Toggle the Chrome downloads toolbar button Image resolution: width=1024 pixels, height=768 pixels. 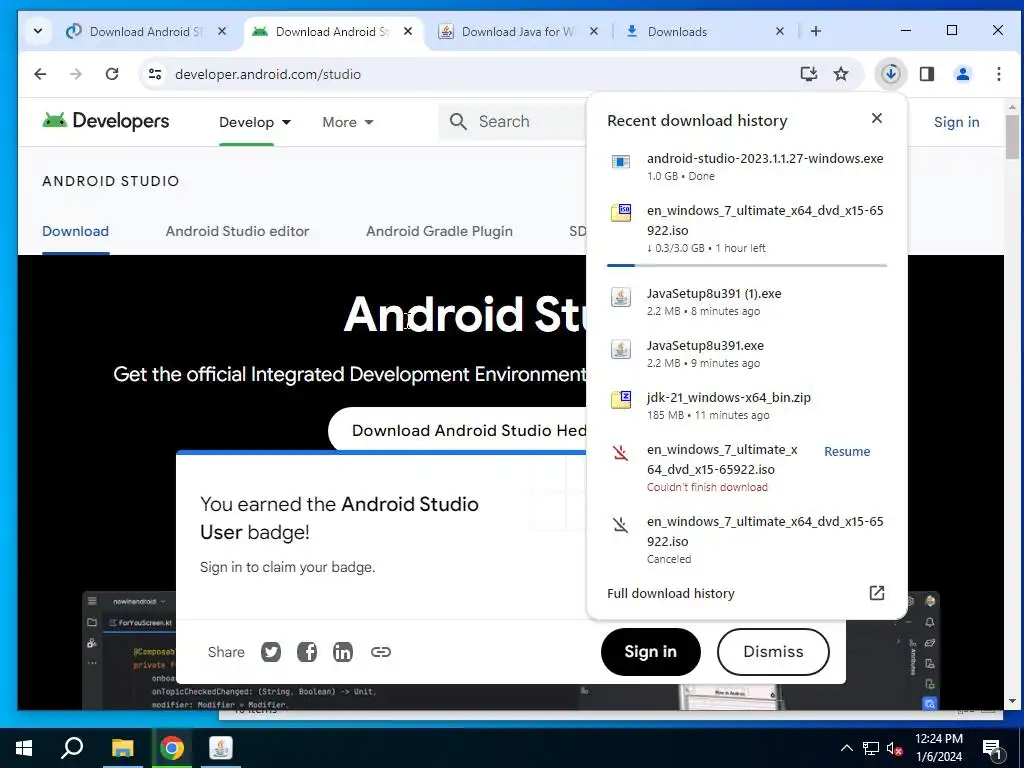[x=891, y=74]
